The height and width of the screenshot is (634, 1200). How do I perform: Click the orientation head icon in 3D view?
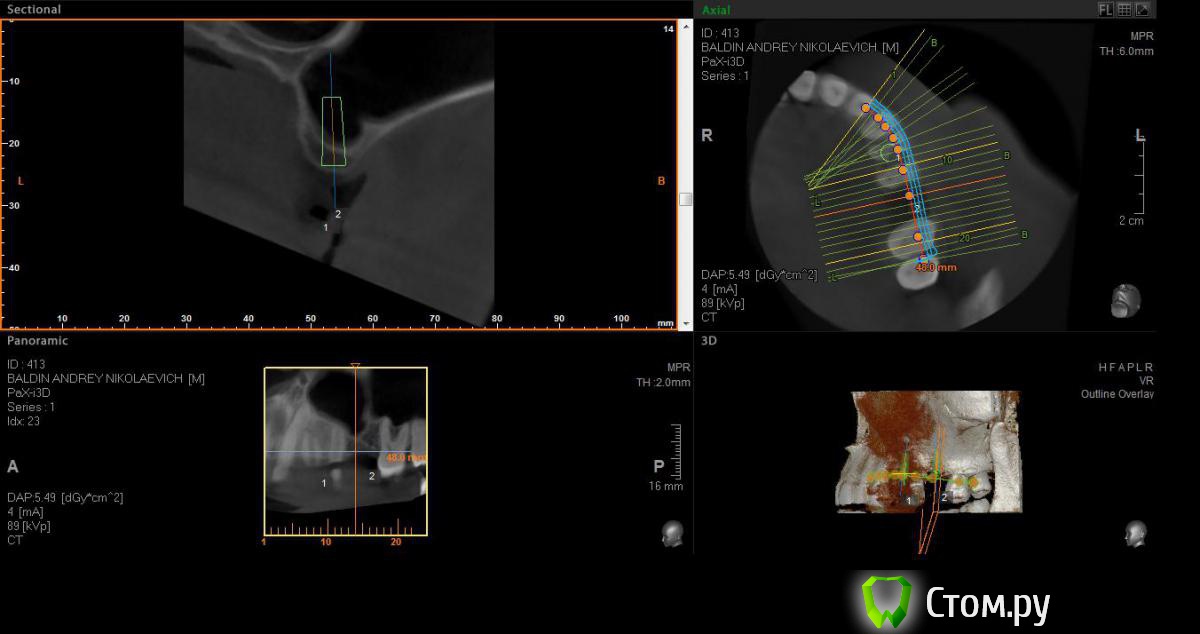tap(1135, 532)
